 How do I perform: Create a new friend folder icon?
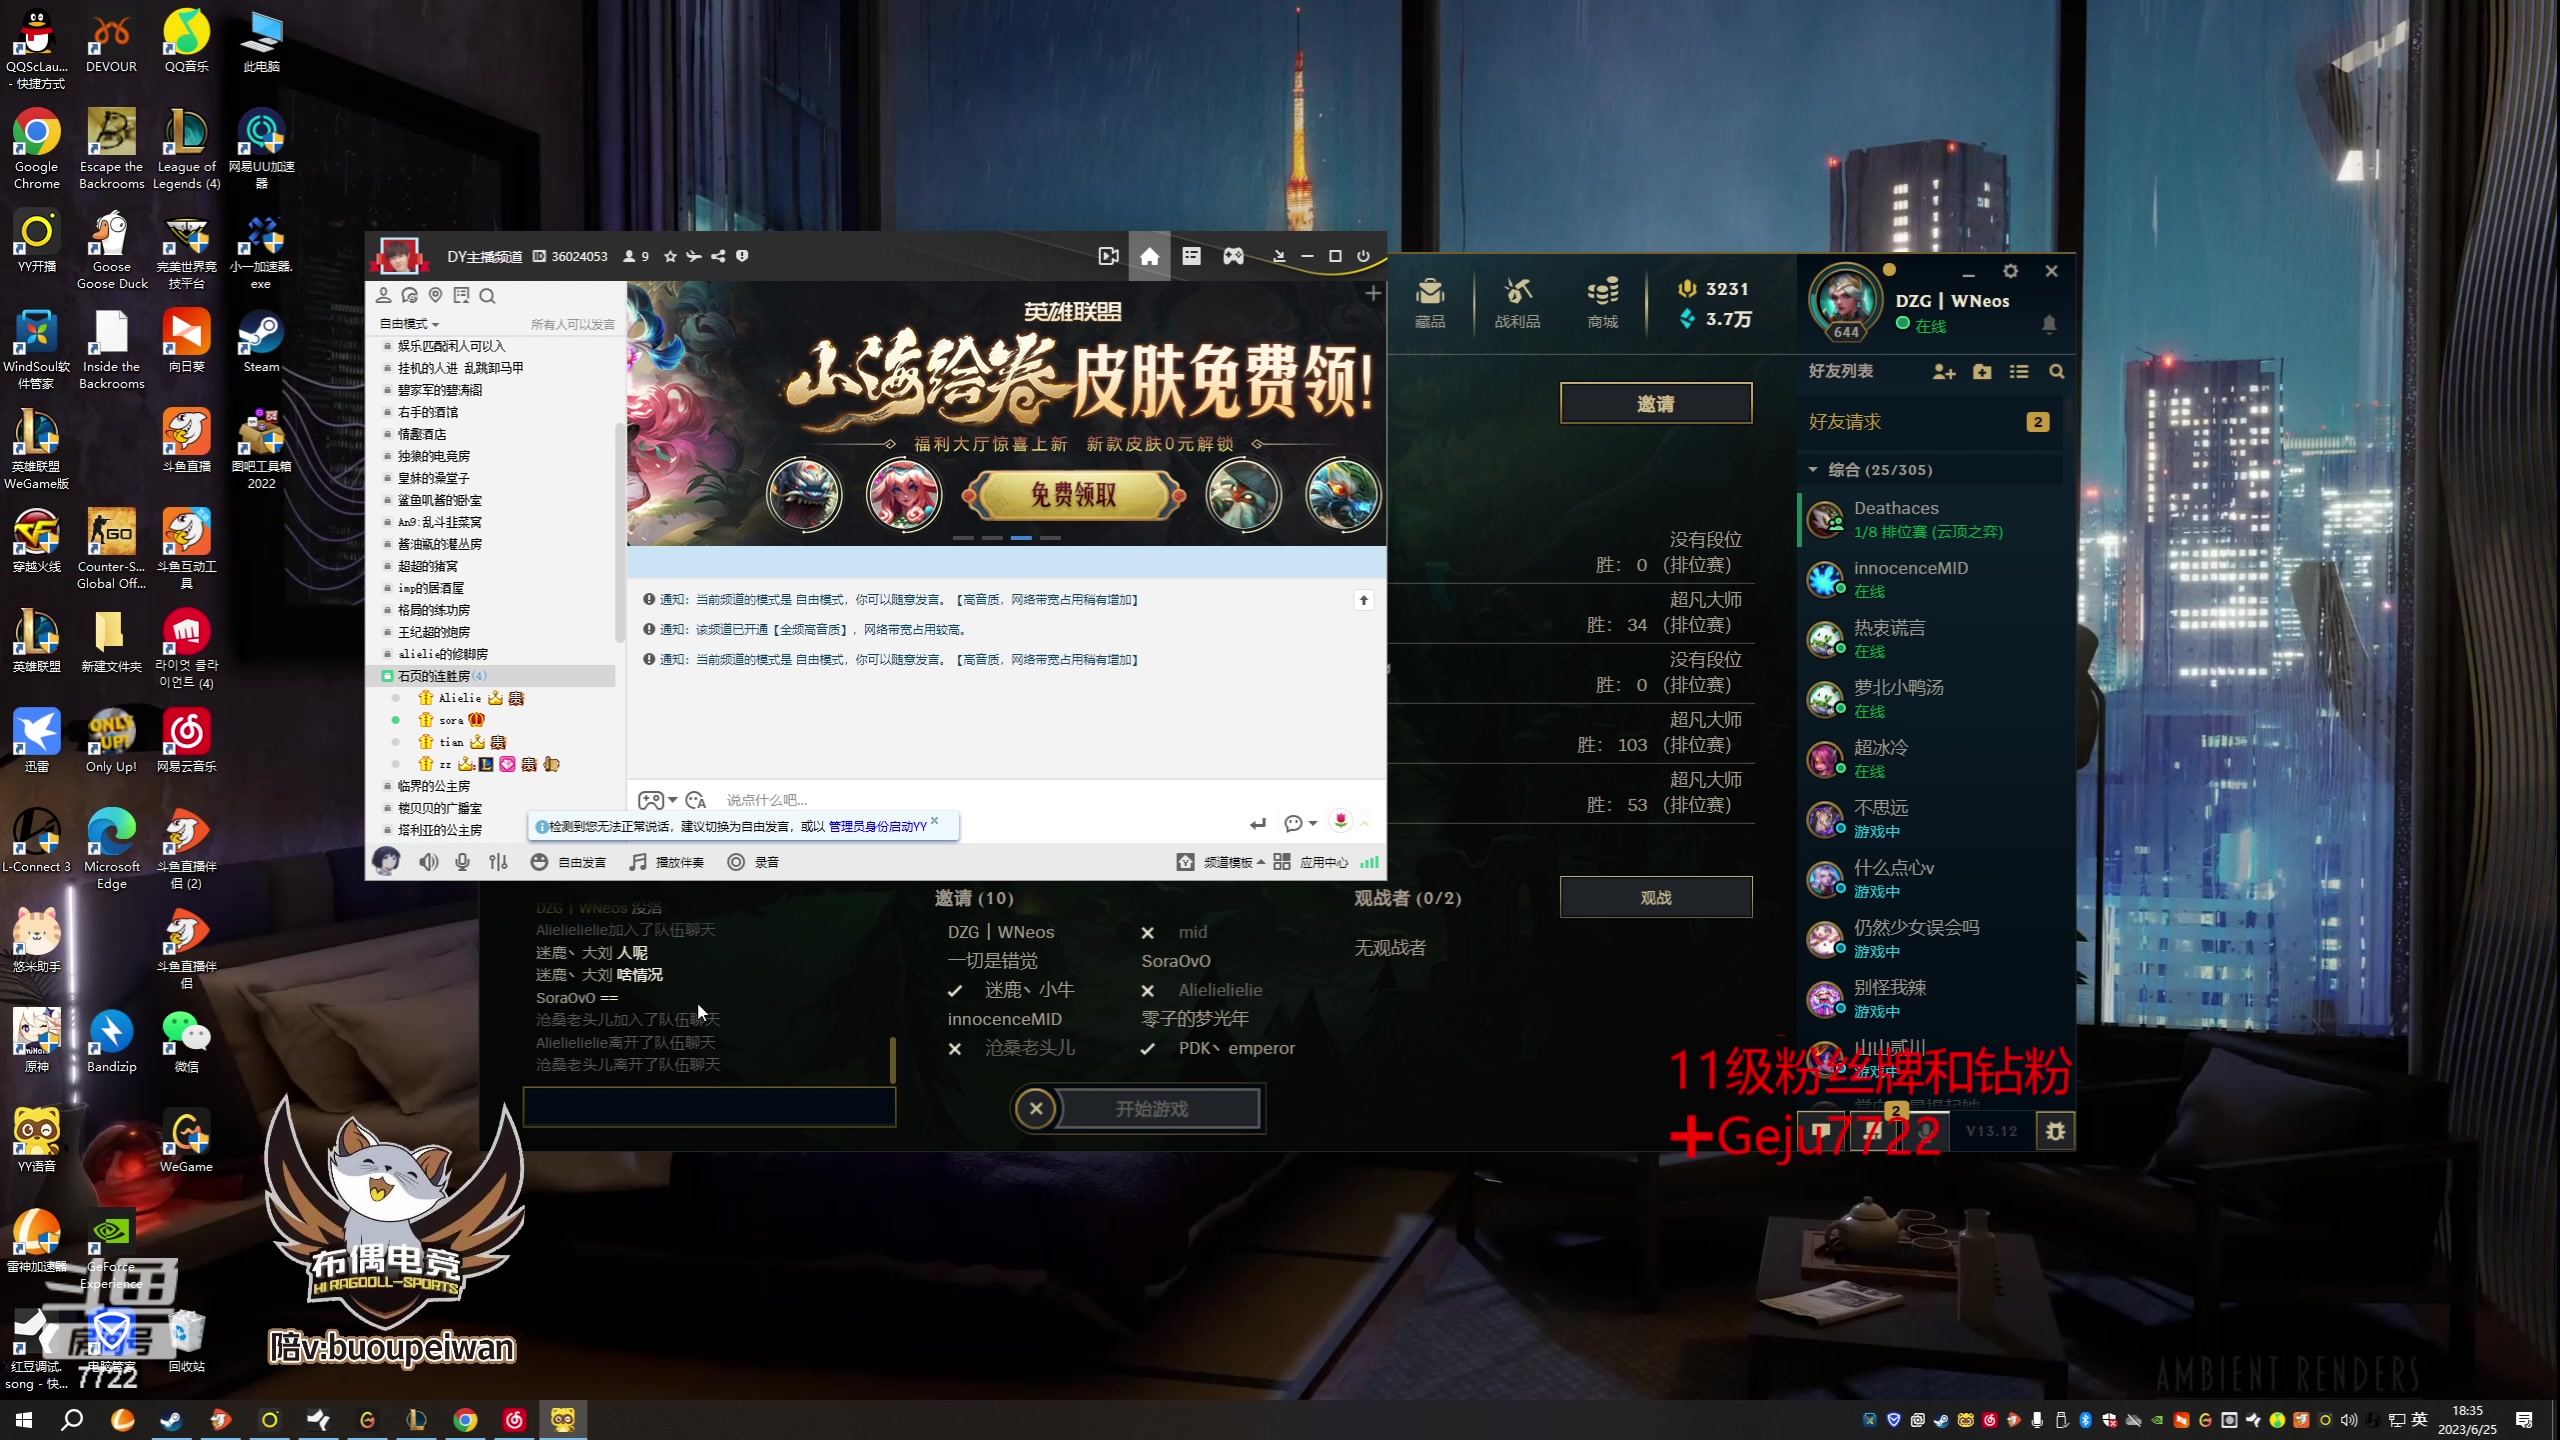pos(1982,372)
